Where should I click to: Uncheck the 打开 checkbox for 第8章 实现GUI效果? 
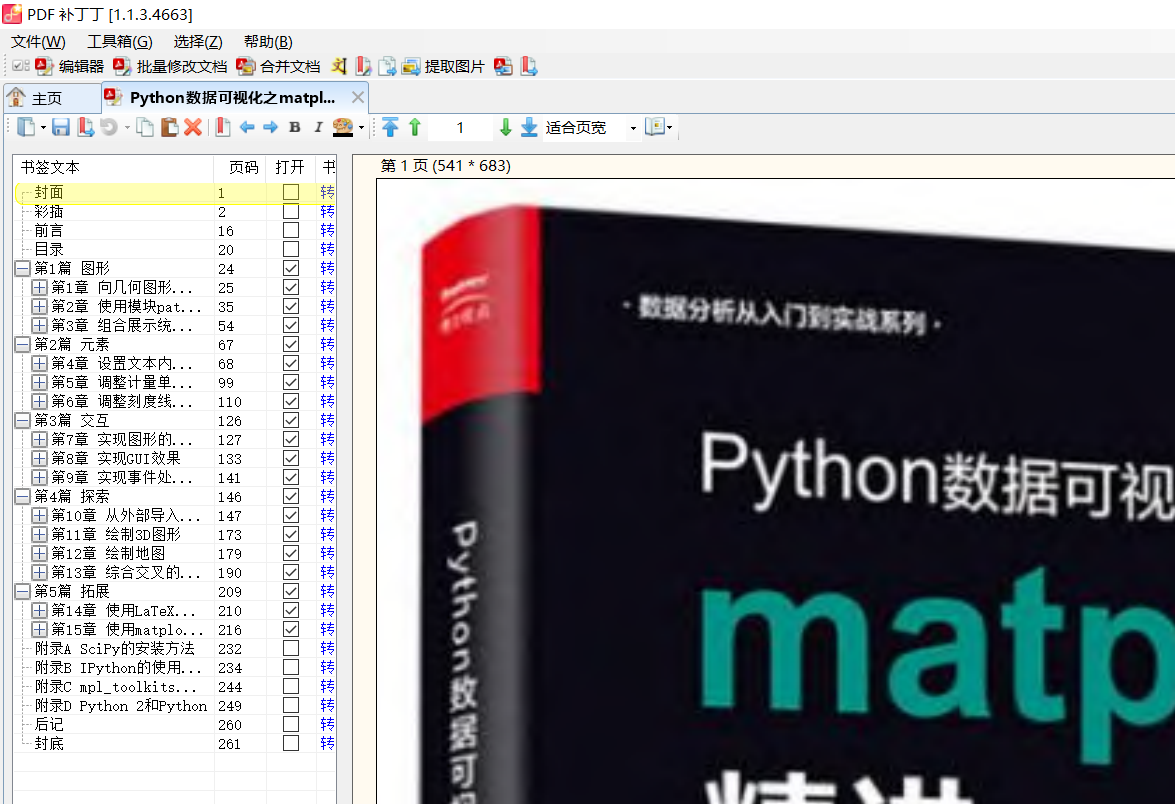coord(291,458)
